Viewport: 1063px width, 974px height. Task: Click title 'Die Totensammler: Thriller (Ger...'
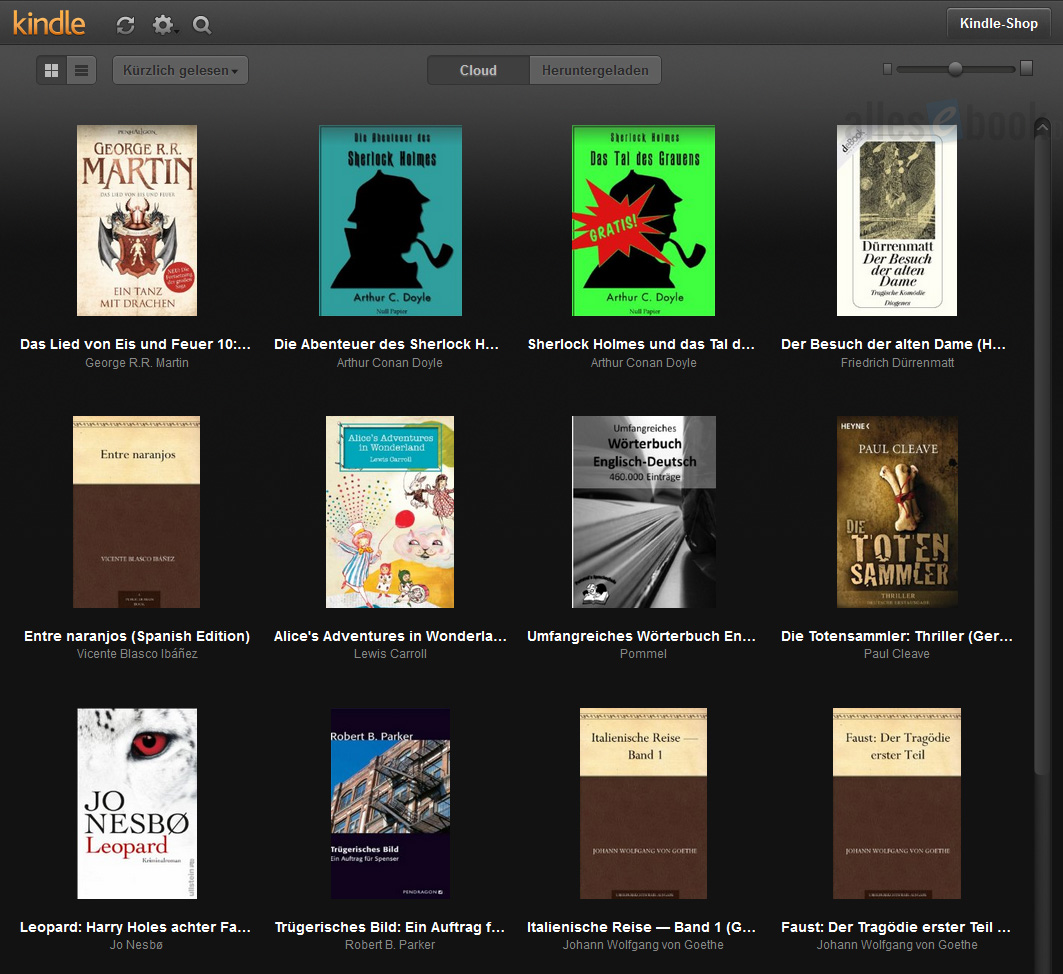coord(897,636)
